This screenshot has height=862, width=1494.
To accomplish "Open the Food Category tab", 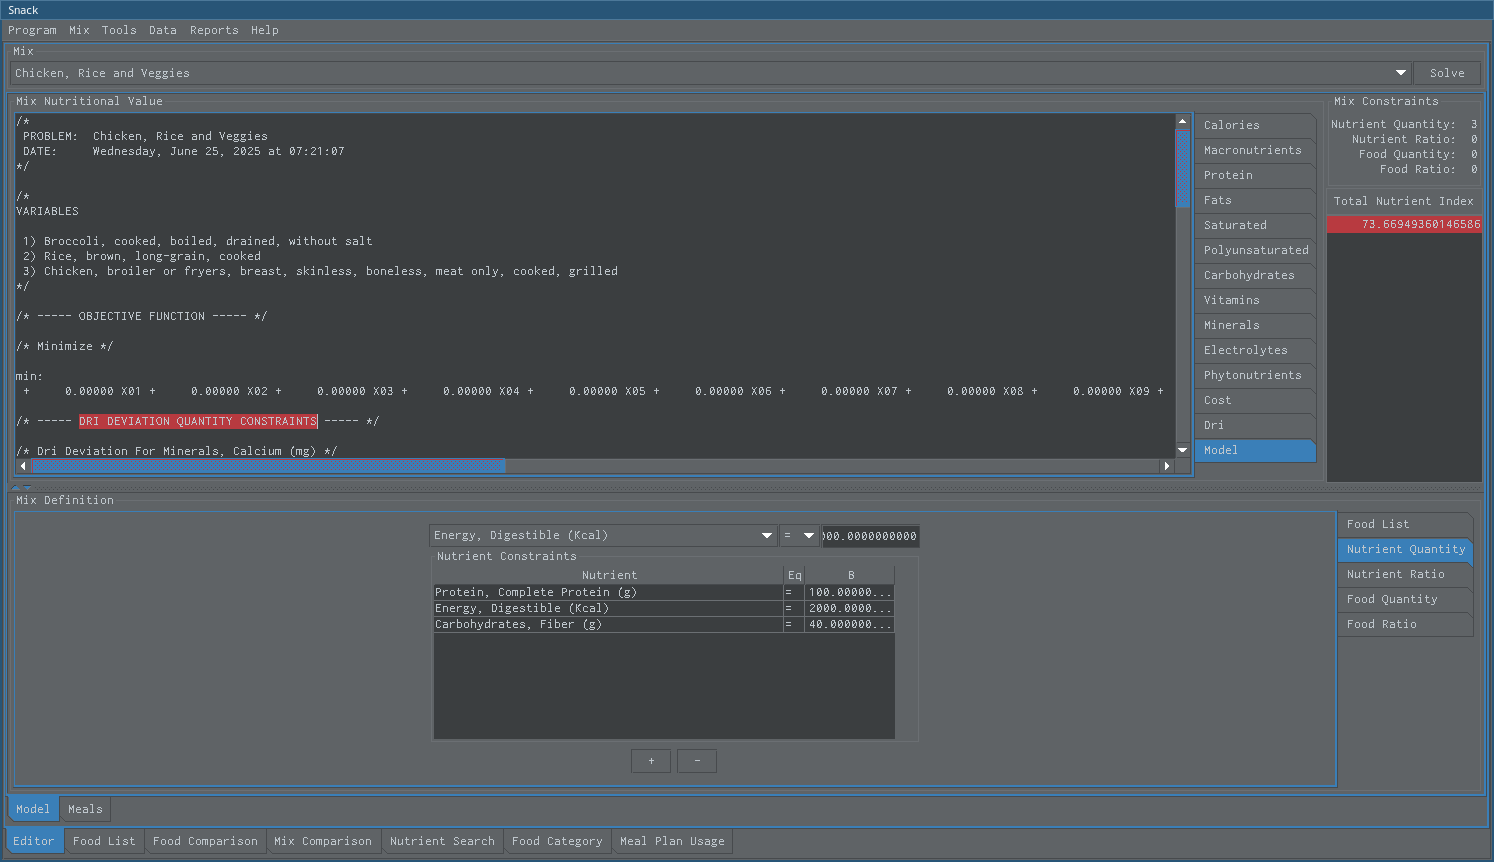I will pos(557,841).
